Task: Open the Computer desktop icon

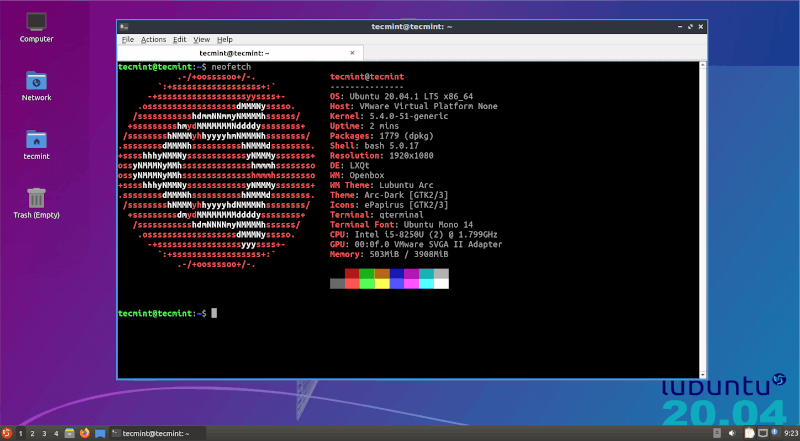Action: 37,21
